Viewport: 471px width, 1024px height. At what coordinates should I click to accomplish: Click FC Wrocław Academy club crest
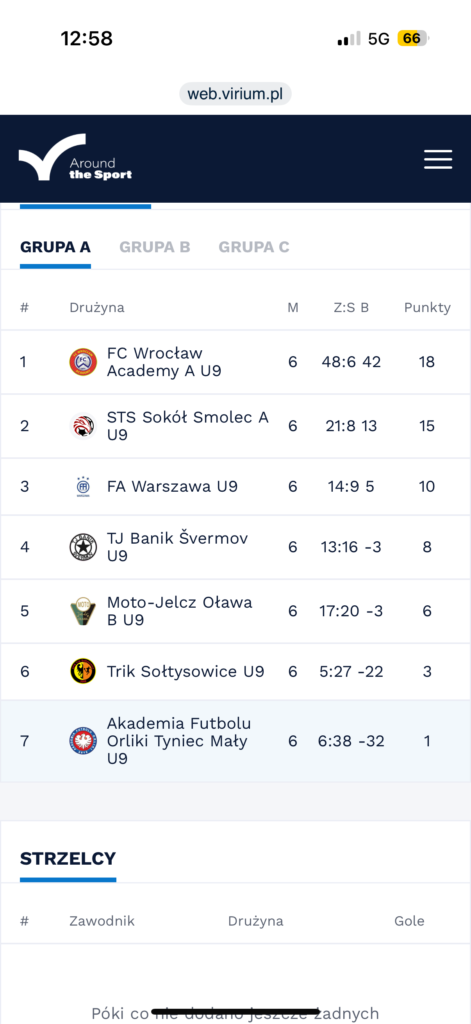[83, 362]
